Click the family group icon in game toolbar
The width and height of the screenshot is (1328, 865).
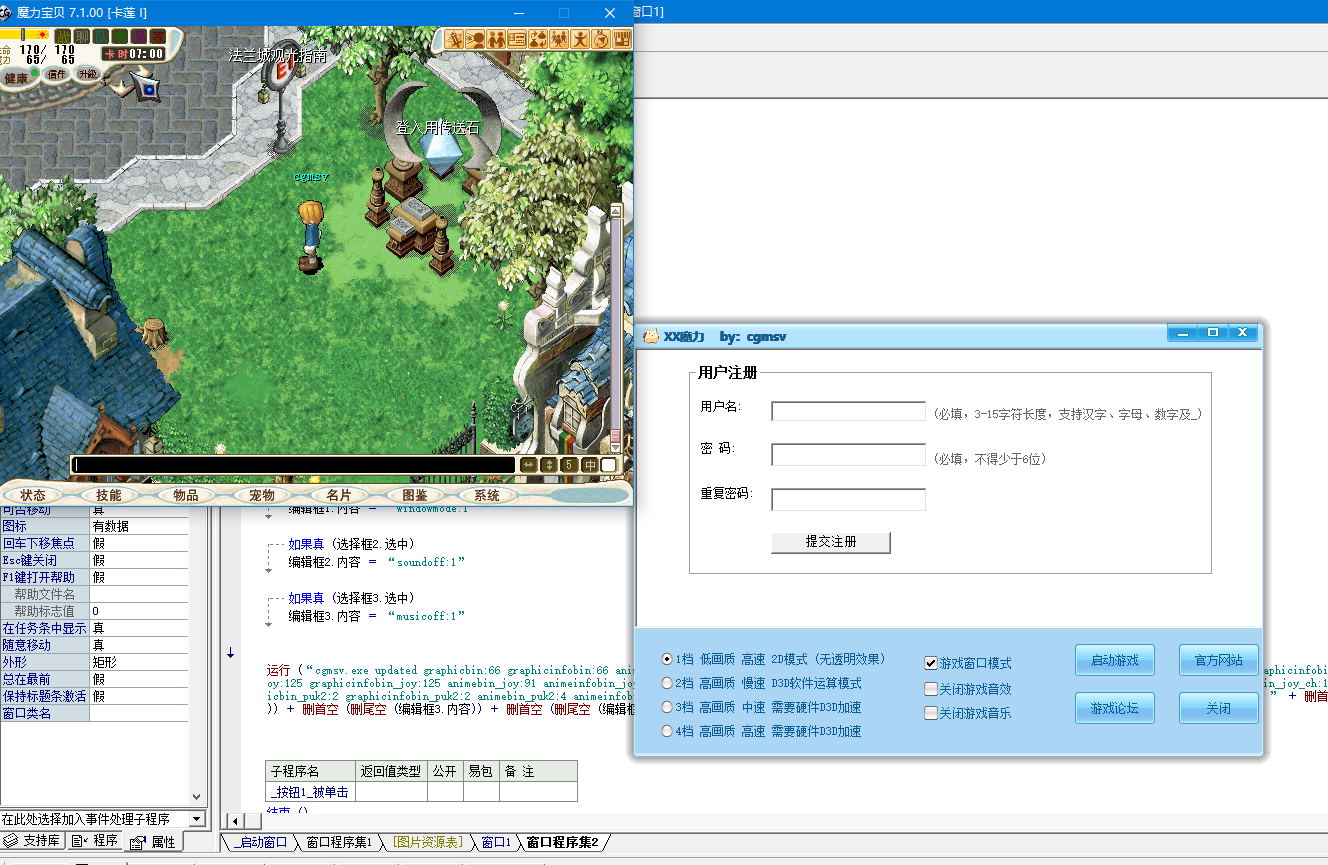[559, 39]
